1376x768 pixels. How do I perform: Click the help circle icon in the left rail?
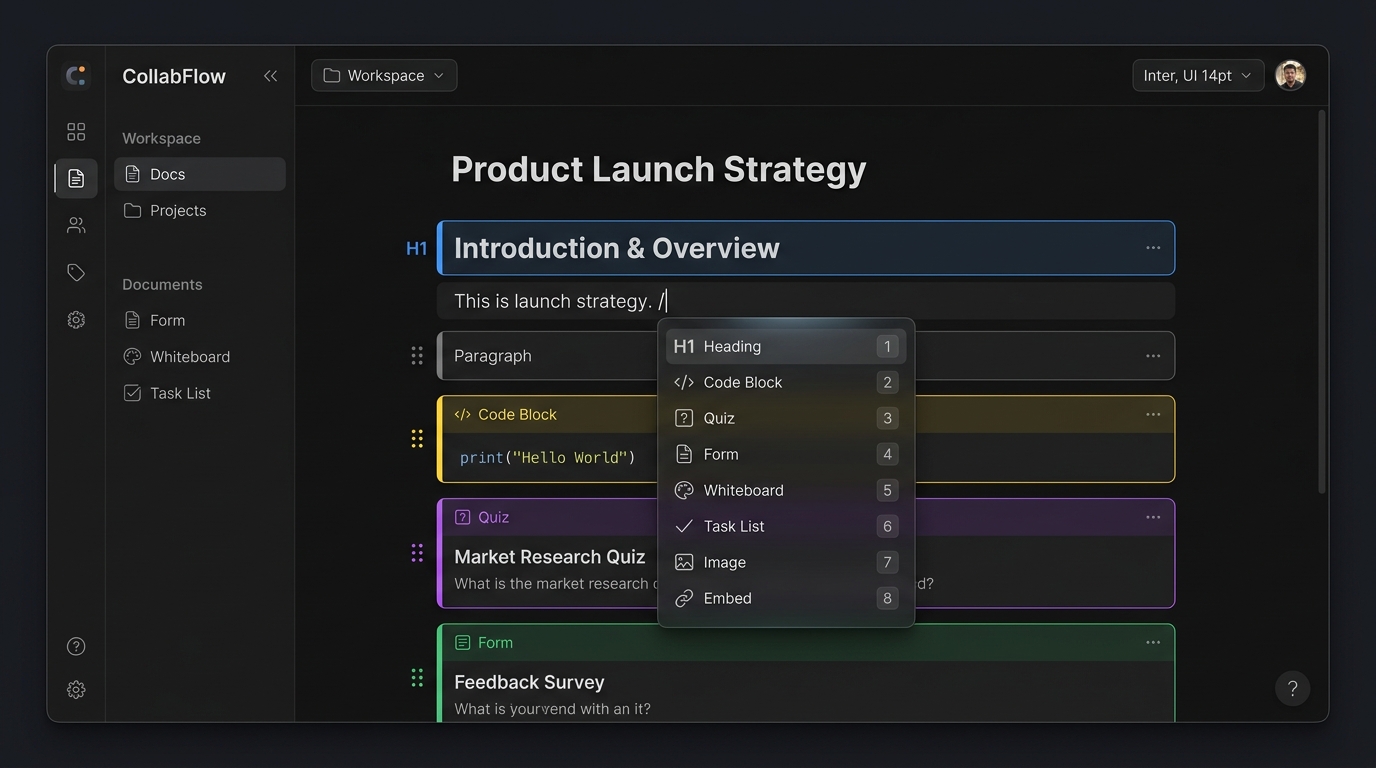coord(76,646)
